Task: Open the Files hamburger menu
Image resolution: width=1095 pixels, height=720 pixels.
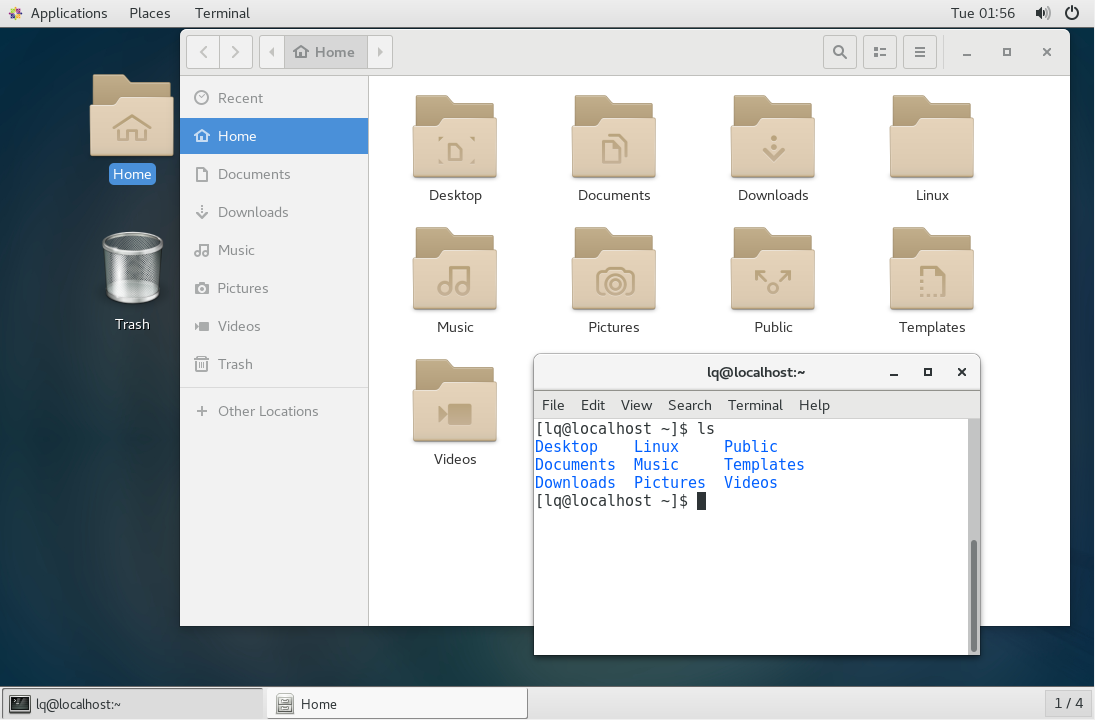Action: point(920,52)
